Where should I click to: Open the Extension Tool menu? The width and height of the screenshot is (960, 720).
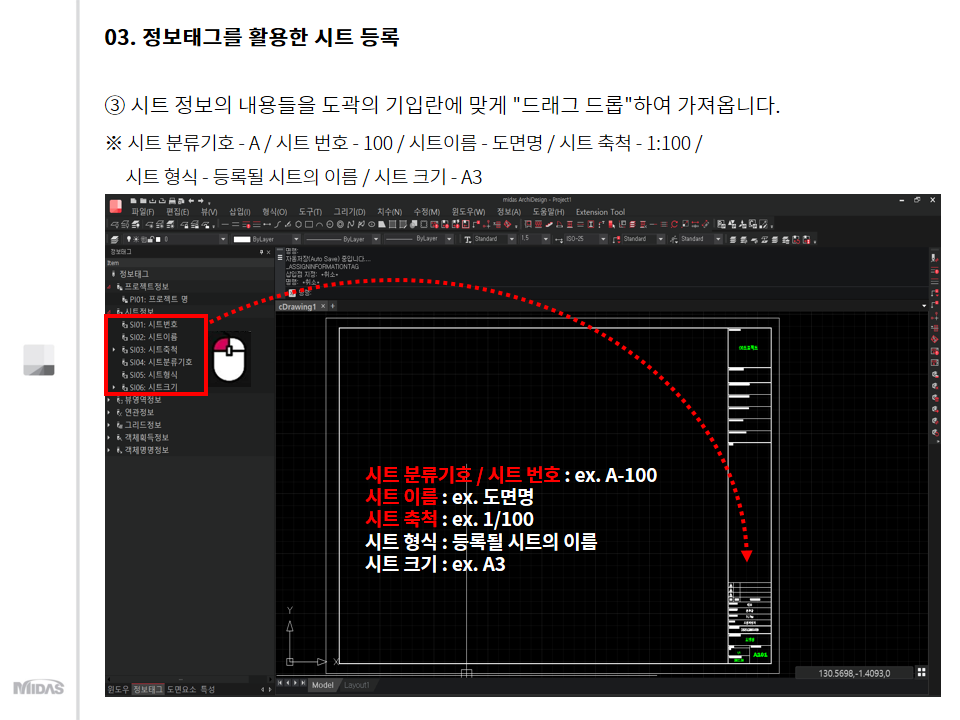(x=600, y=212)
